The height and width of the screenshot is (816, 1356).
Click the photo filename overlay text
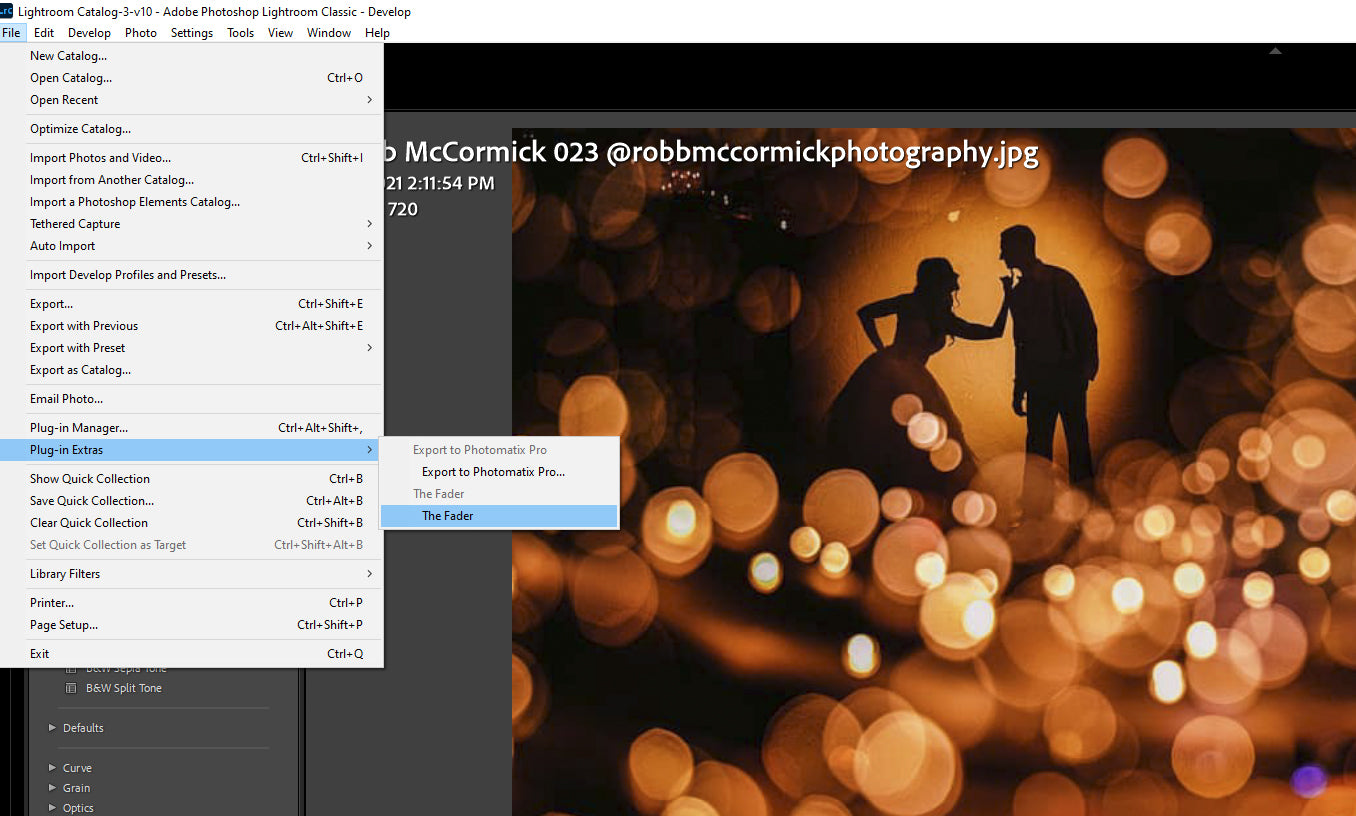(x=711, y=152)
